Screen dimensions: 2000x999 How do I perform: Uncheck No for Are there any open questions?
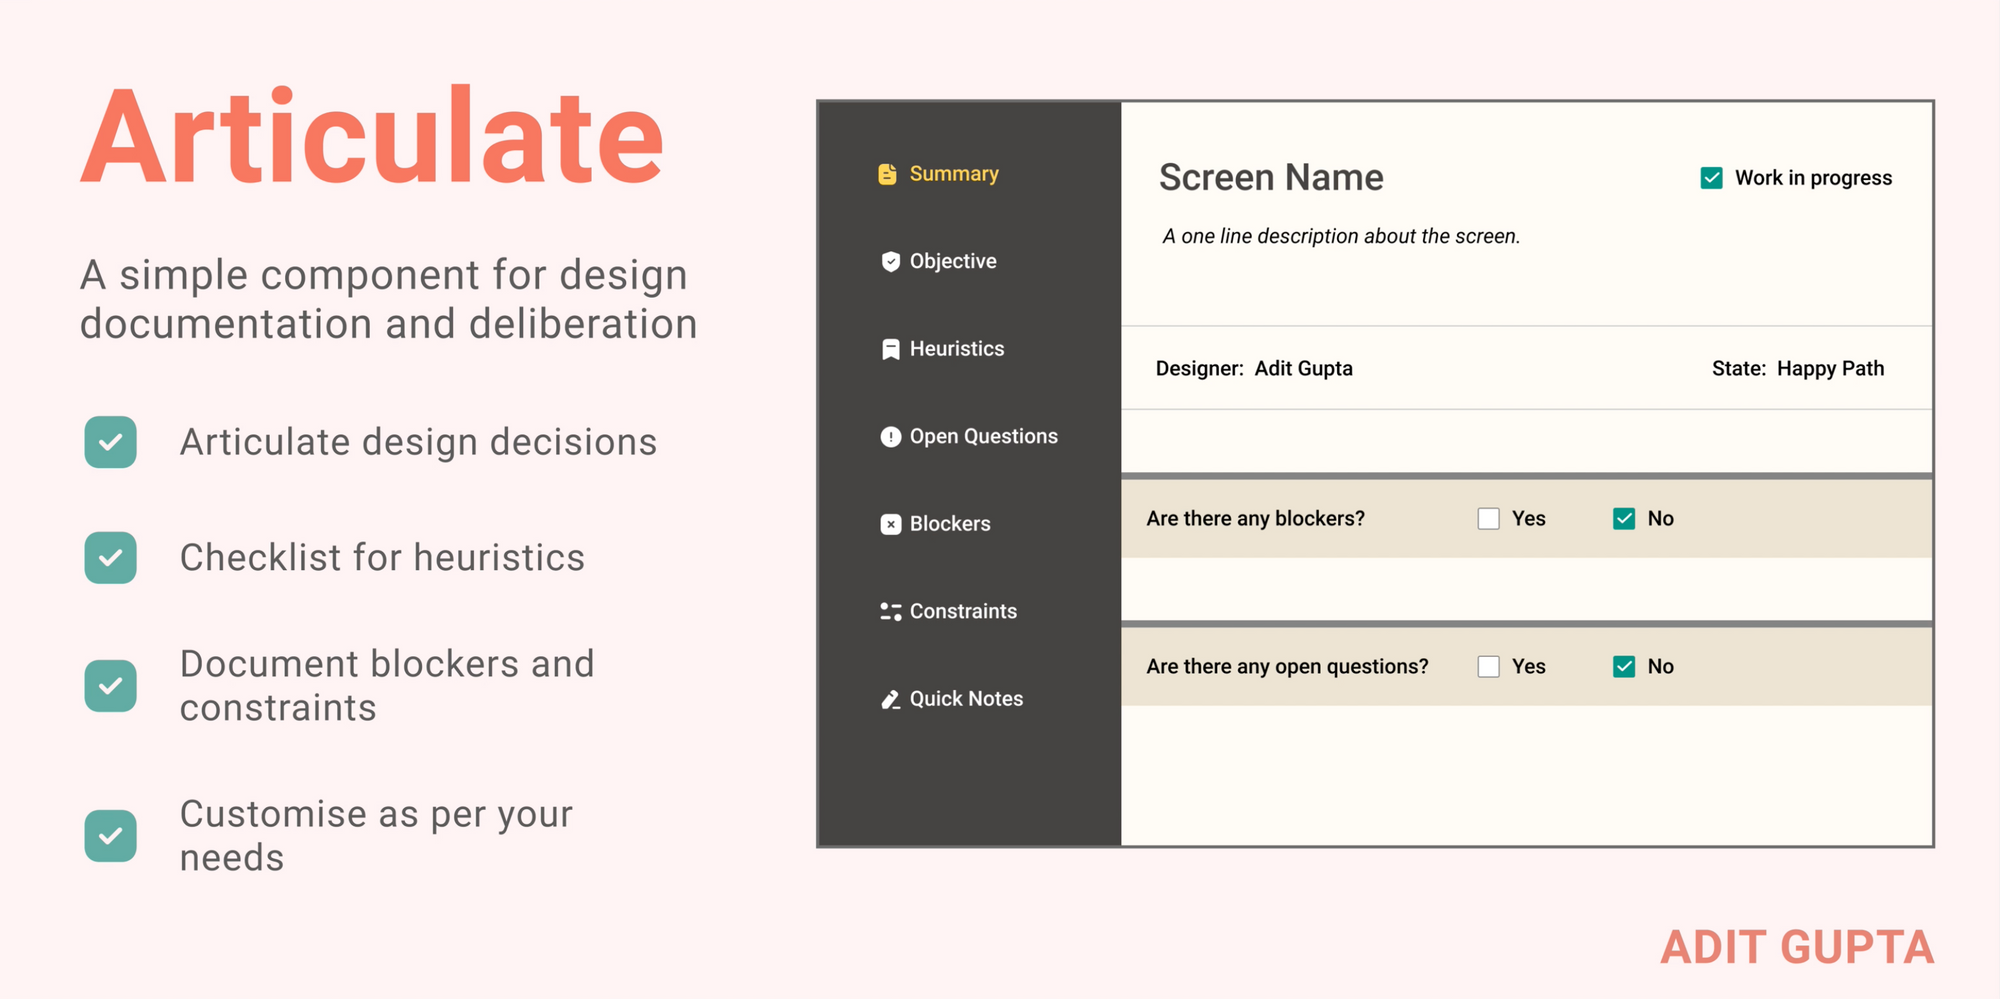(1624, 667)
